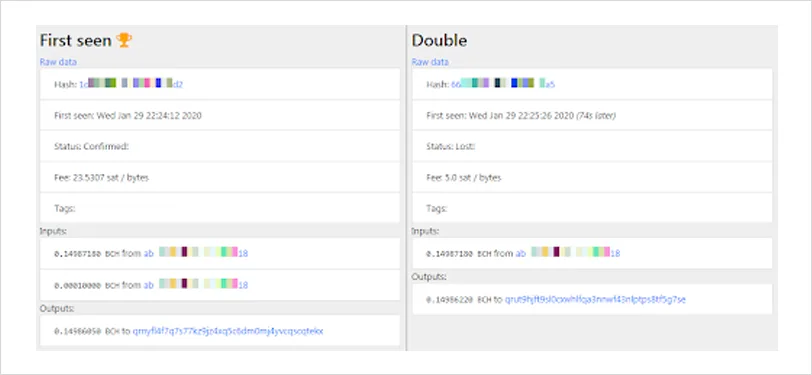Select output amount 0.14986220 BCH
Image resolution: width=812 pixels, height=375 pixels.
pos(459,300)
